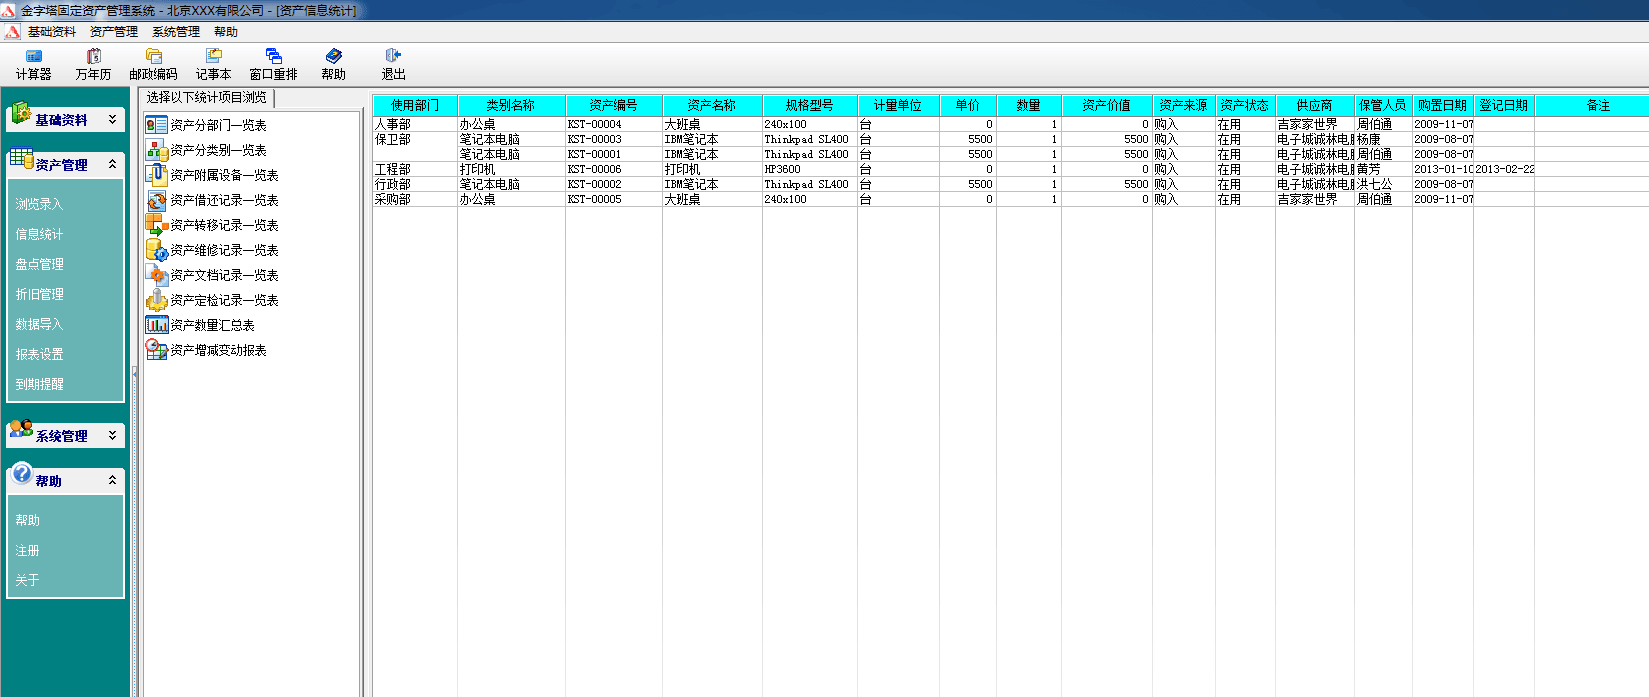Click the 资产分类别一览表 icon

coord(156,150)
